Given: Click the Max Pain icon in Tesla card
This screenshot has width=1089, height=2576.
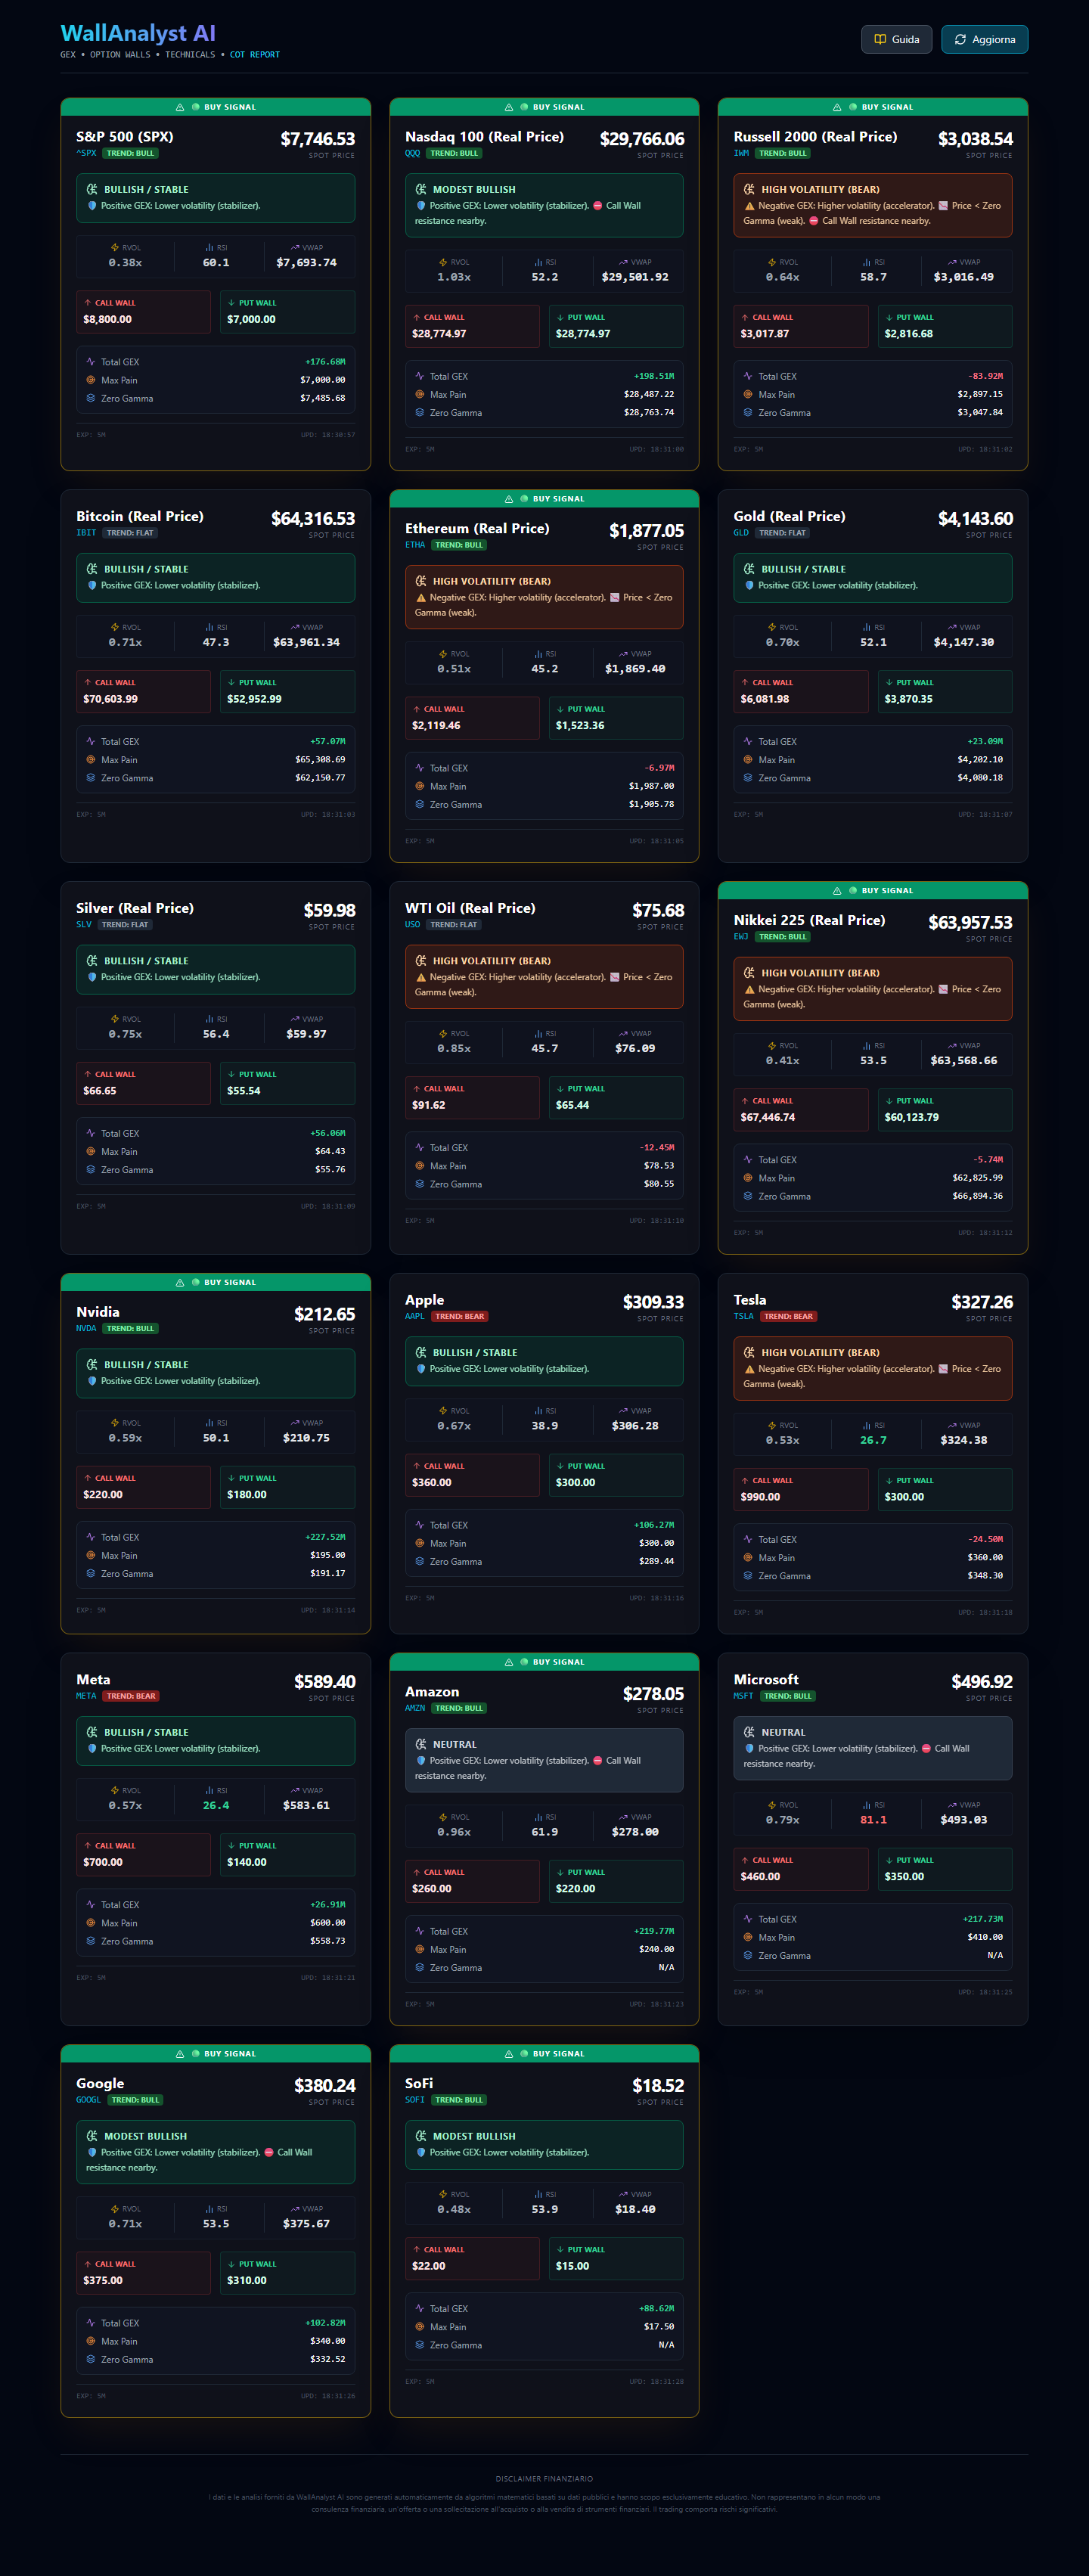Looking at the screenshot, I should point(748,1557).
